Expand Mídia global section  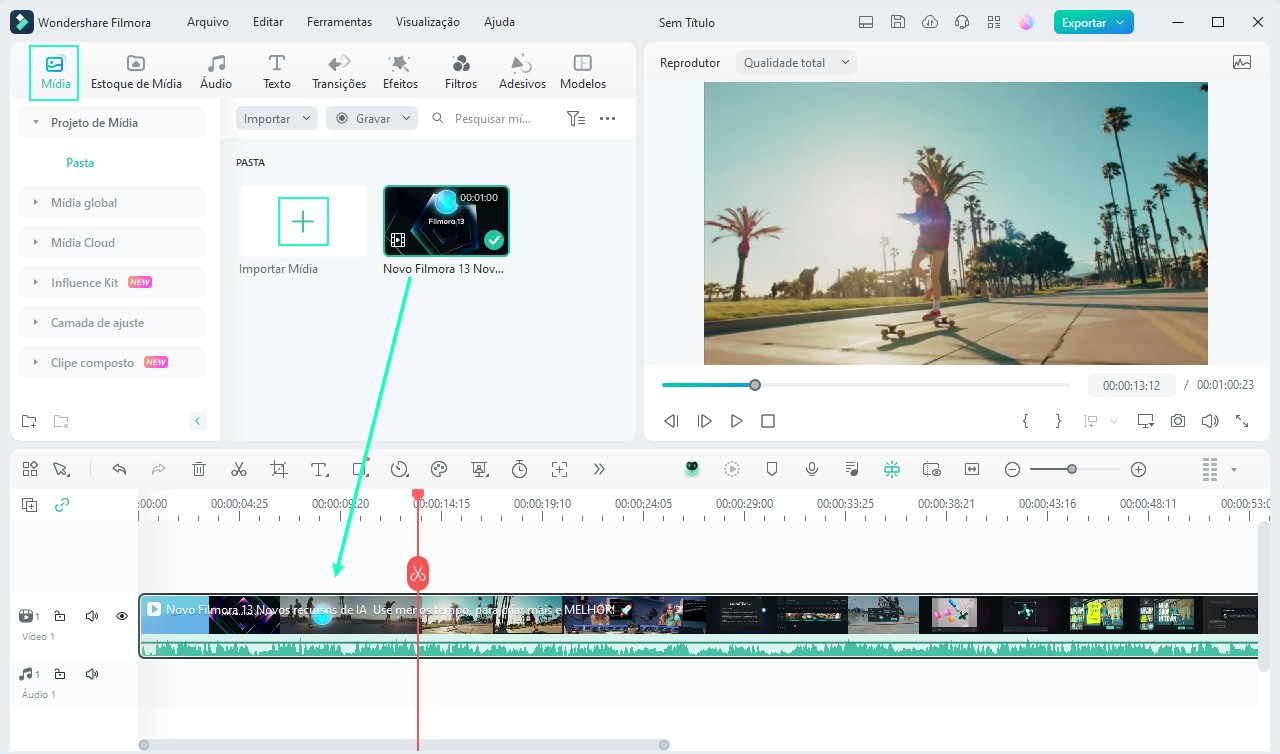coord(112,202)
